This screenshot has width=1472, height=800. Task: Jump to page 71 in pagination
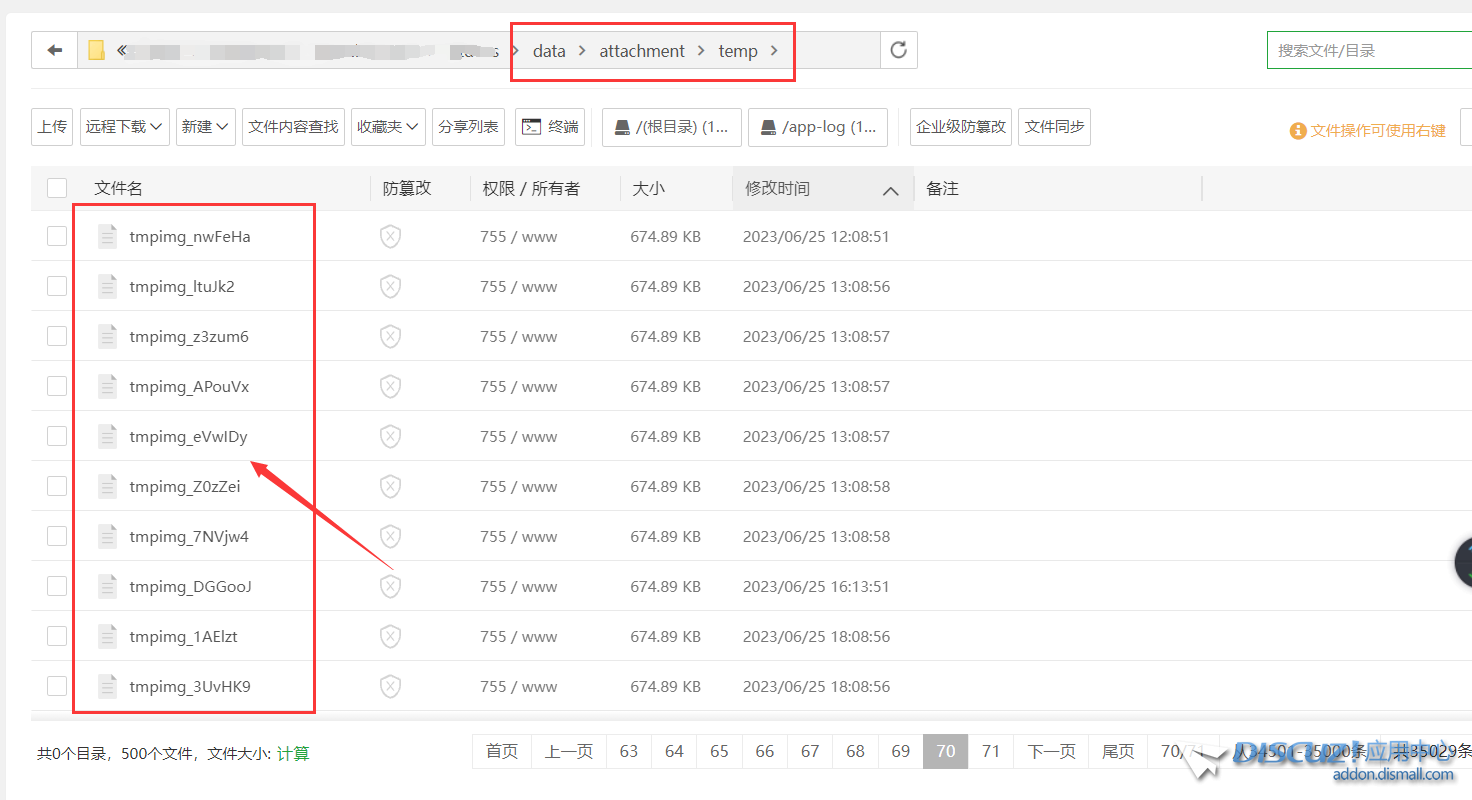[x=991, y=751]
